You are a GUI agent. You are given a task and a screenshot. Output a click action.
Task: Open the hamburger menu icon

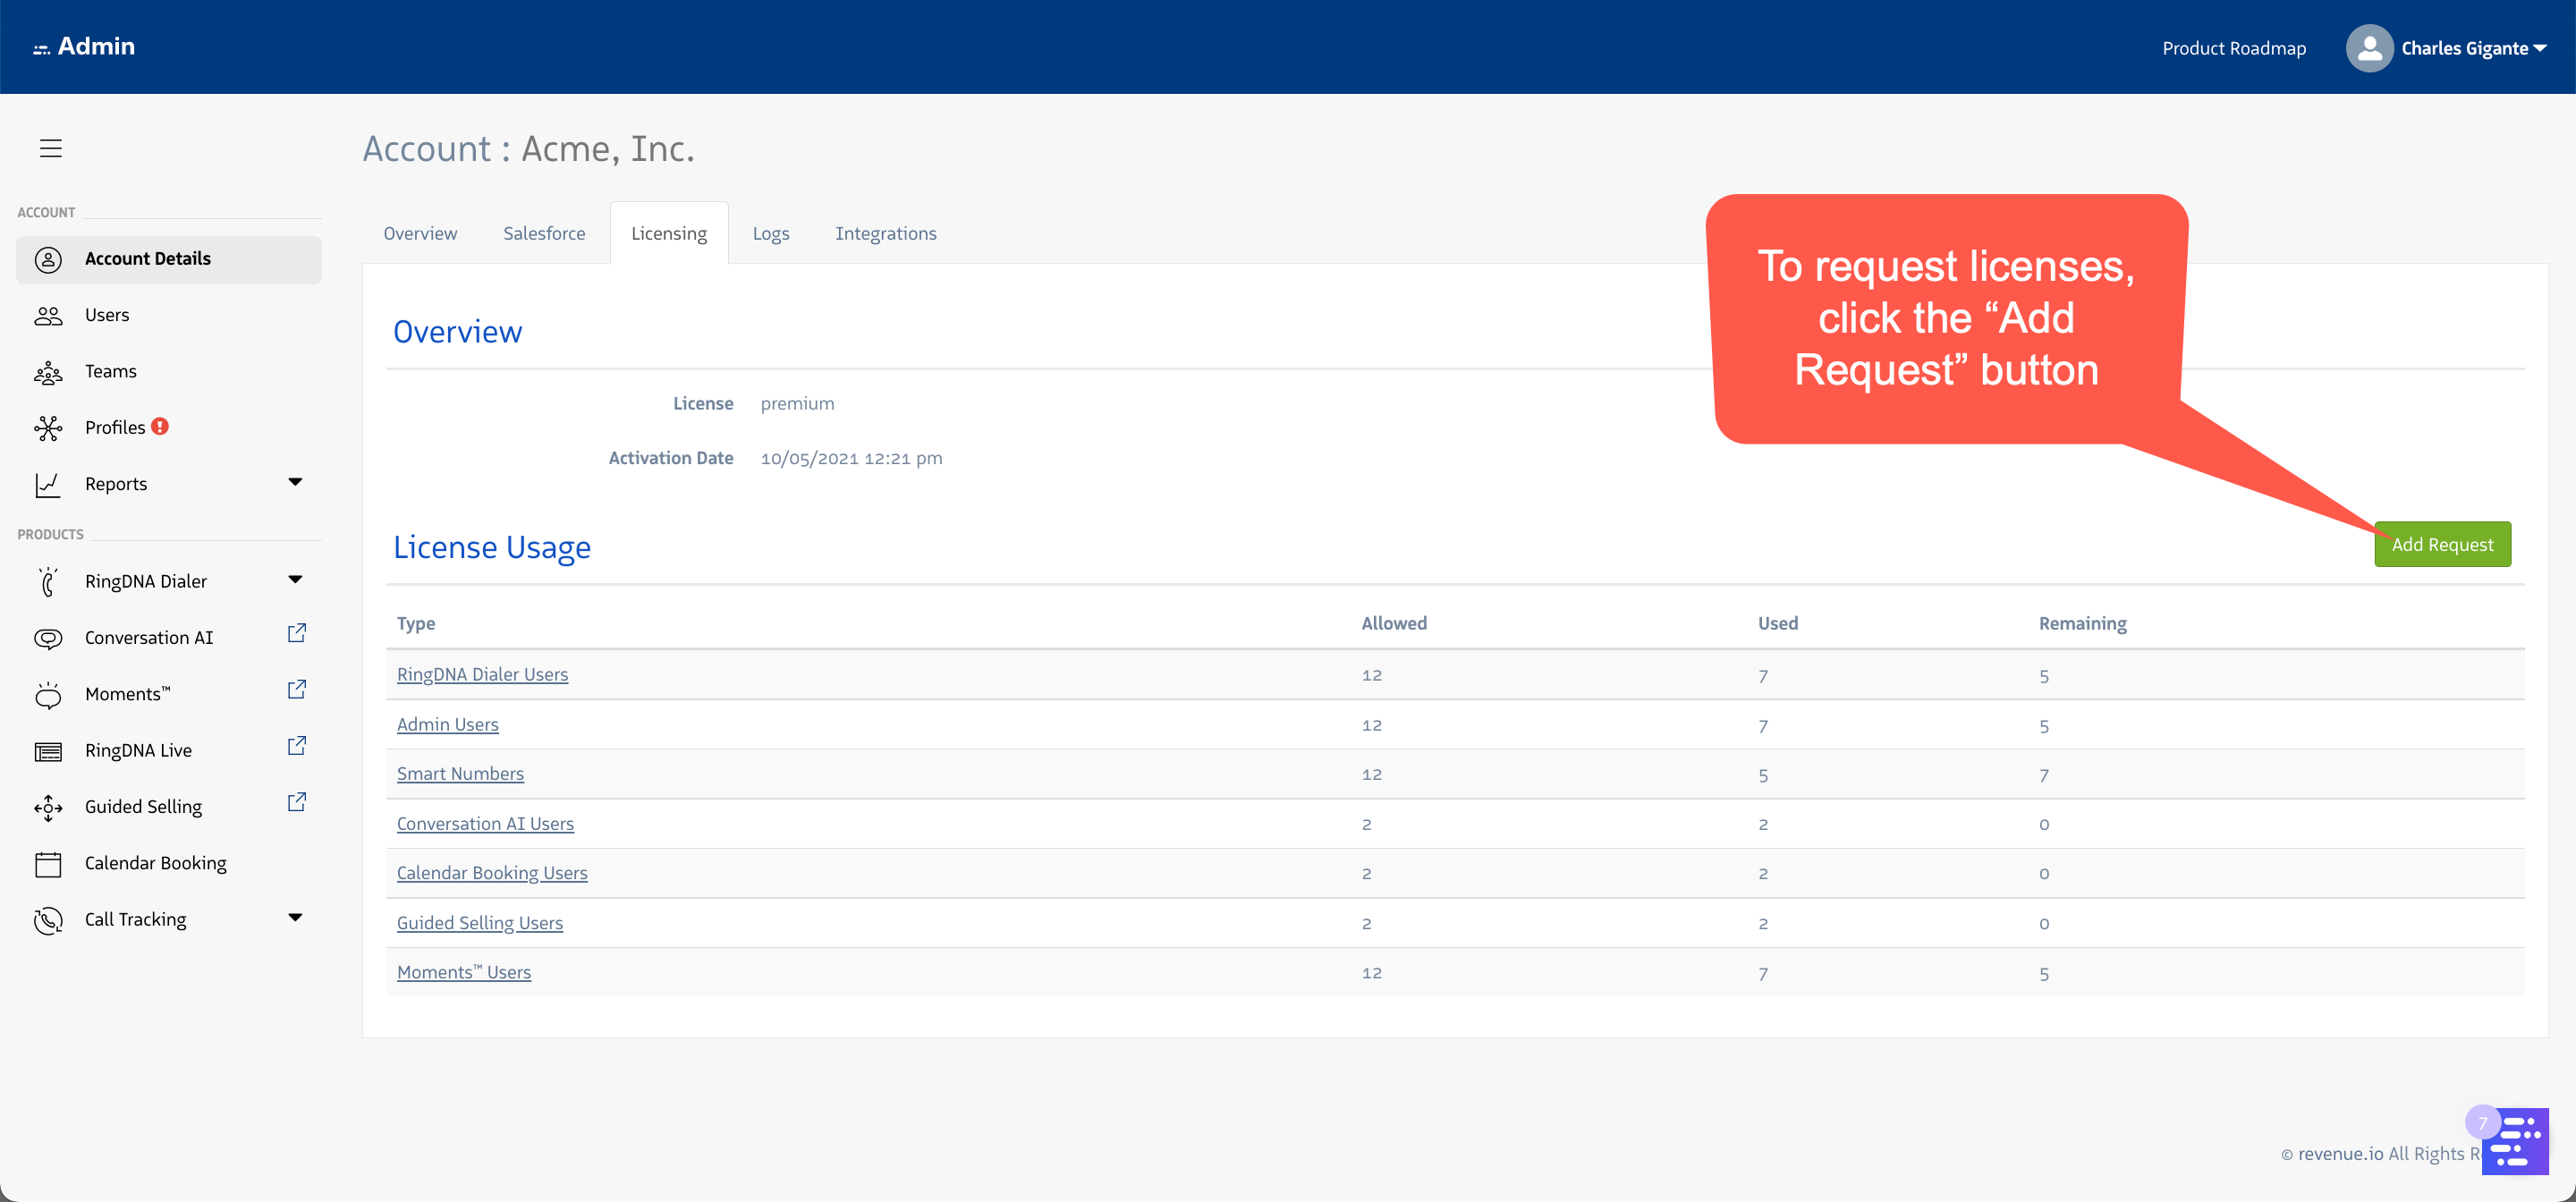(x=50, y=148)
